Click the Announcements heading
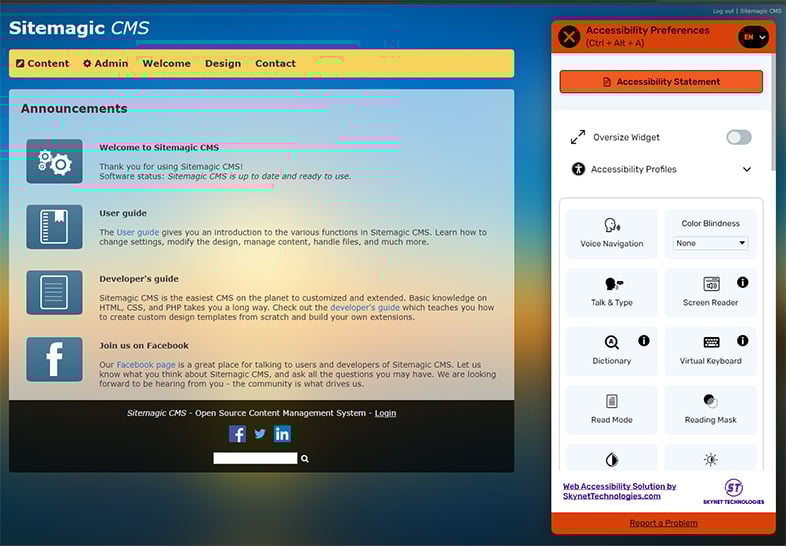This screenshot has height=546, width=786. coord(74,109)
